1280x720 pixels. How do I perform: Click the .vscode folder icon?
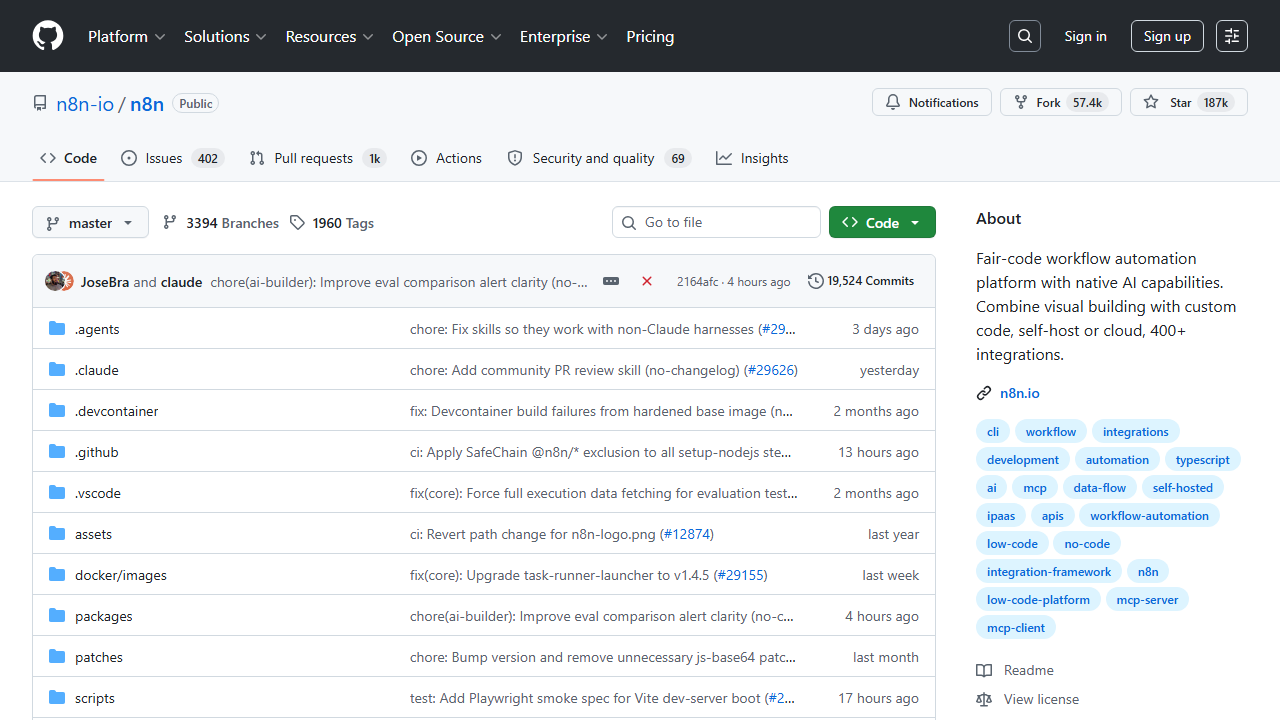57,493
